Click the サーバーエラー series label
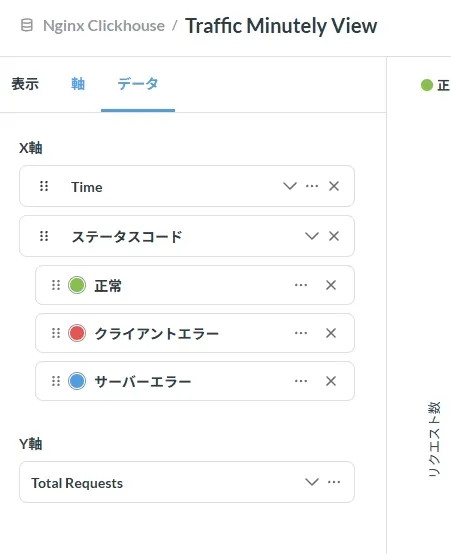This screenshot has width=451, height=554. [x=142, y=382]
